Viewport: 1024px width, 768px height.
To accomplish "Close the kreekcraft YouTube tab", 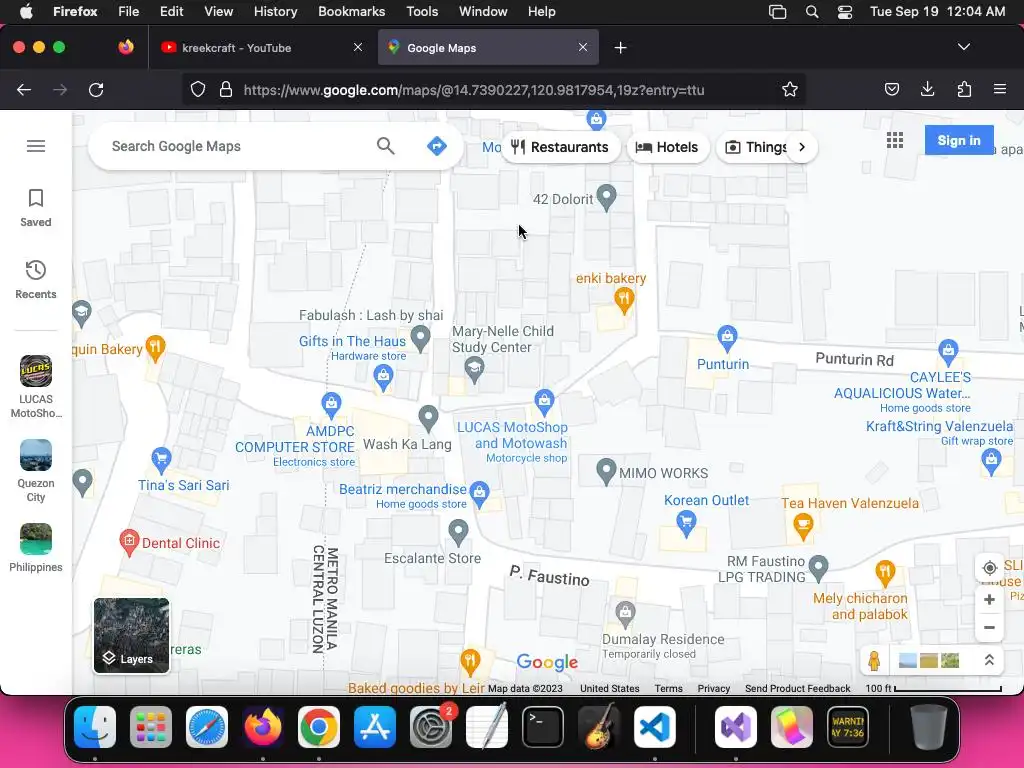I will (x=358, y=47).
